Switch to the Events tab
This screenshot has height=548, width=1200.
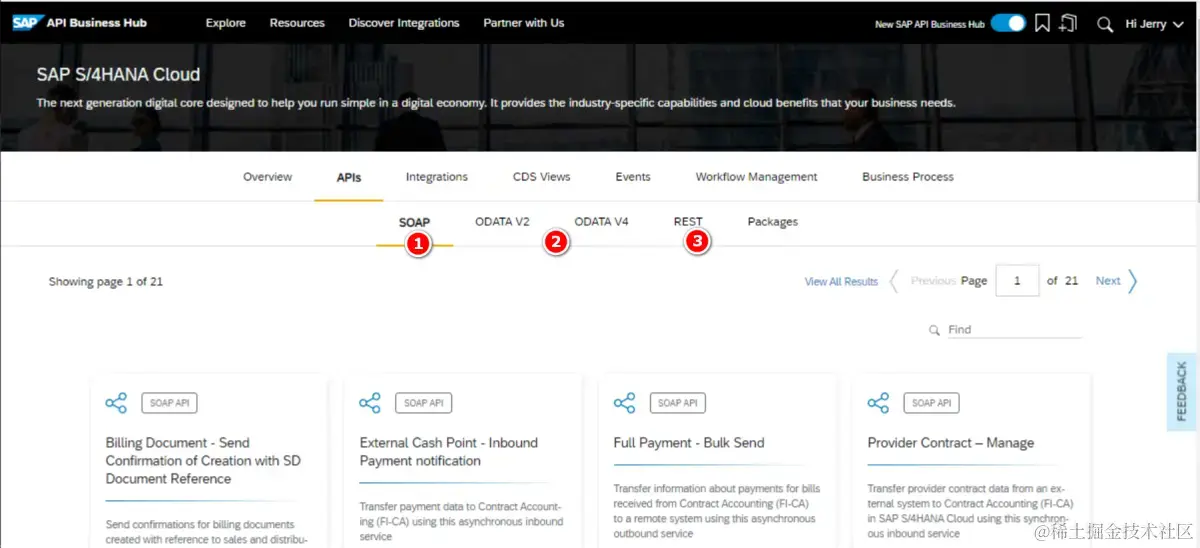pos(633,177)
